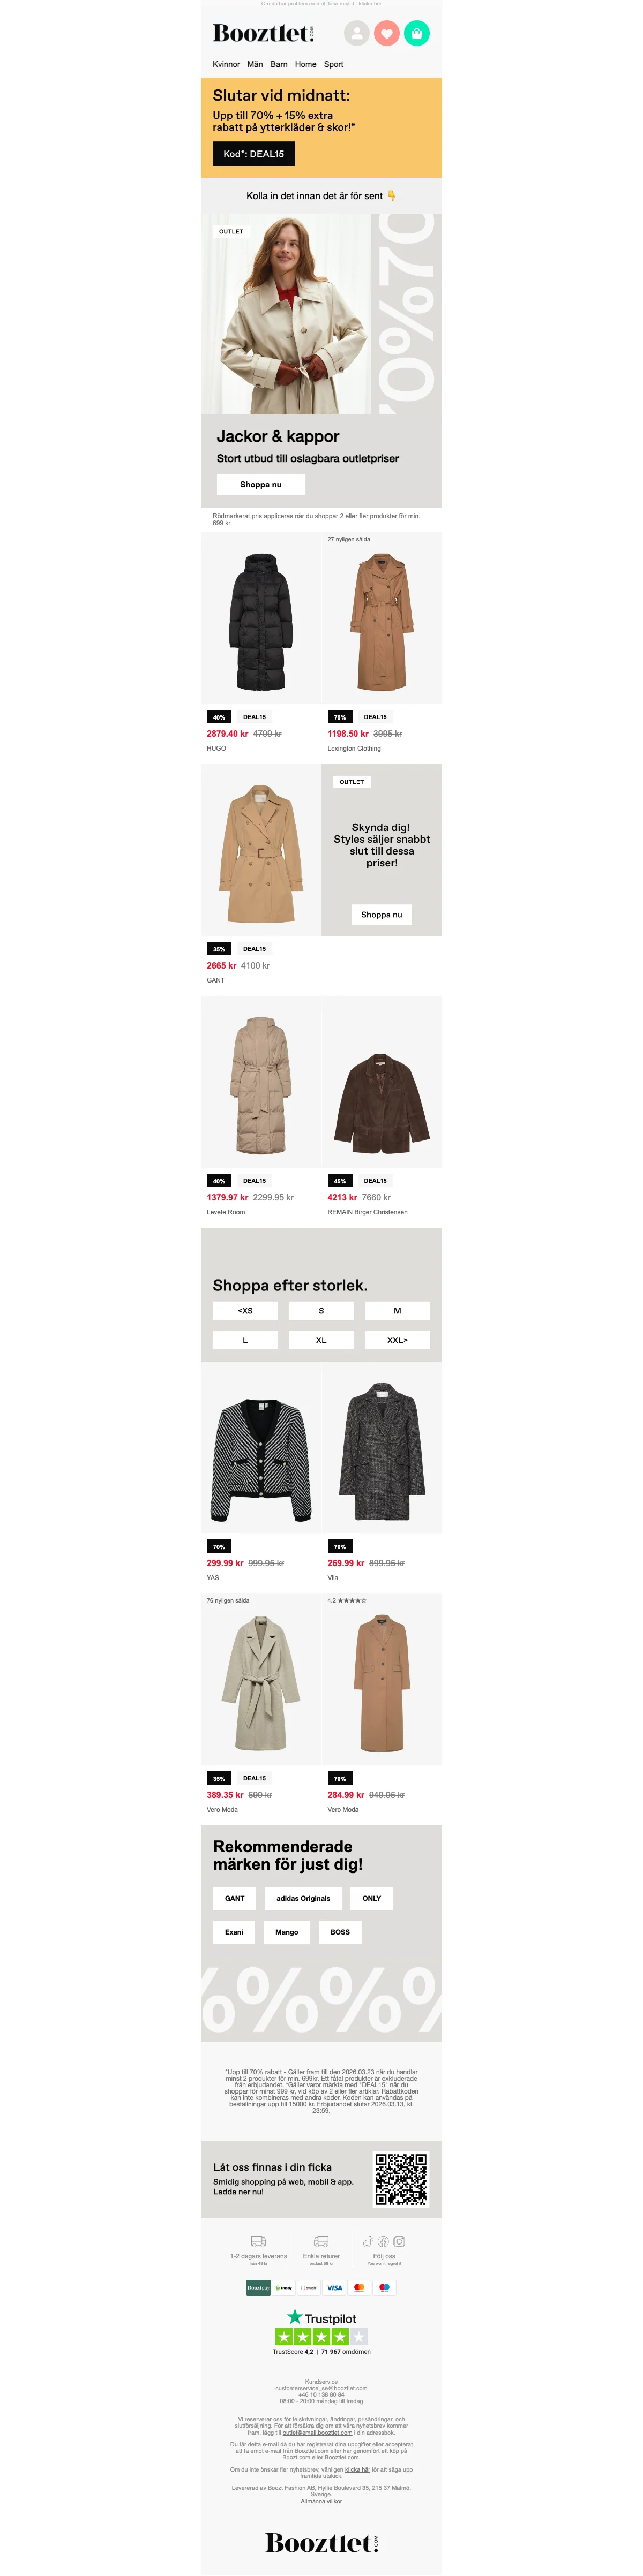643x2576 pixels.
Task: Choose the adidas Originals brand button
Action: pyautogui.click(x=303, y=1897)
